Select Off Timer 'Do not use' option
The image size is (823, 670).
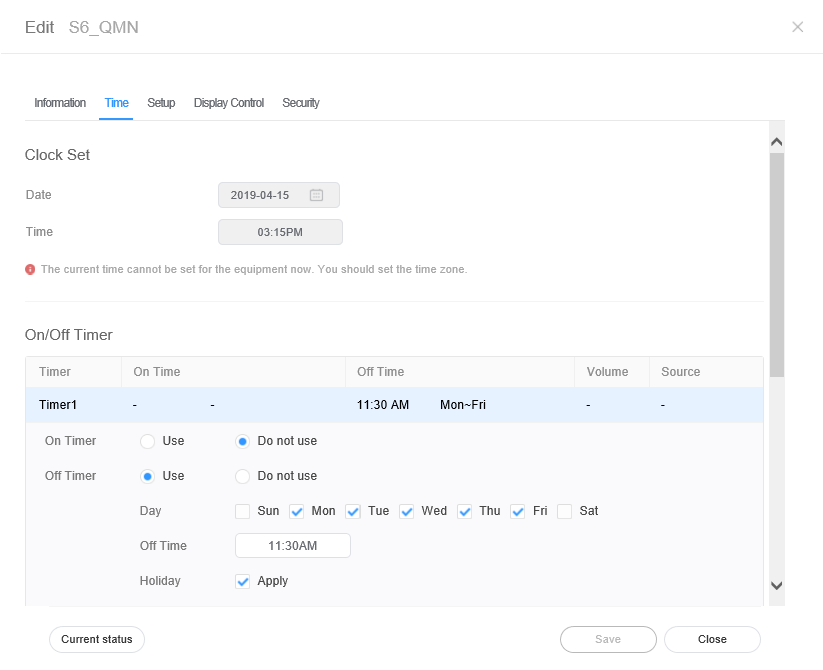pyautogui.click(x=243, y=476)
